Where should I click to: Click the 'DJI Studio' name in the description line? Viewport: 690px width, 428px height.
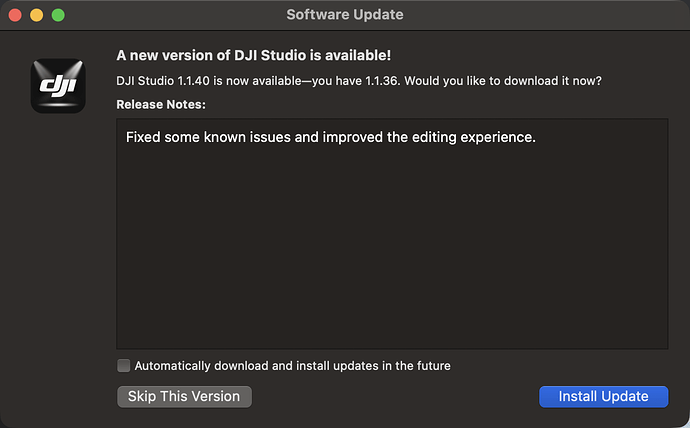pos(145,81)
